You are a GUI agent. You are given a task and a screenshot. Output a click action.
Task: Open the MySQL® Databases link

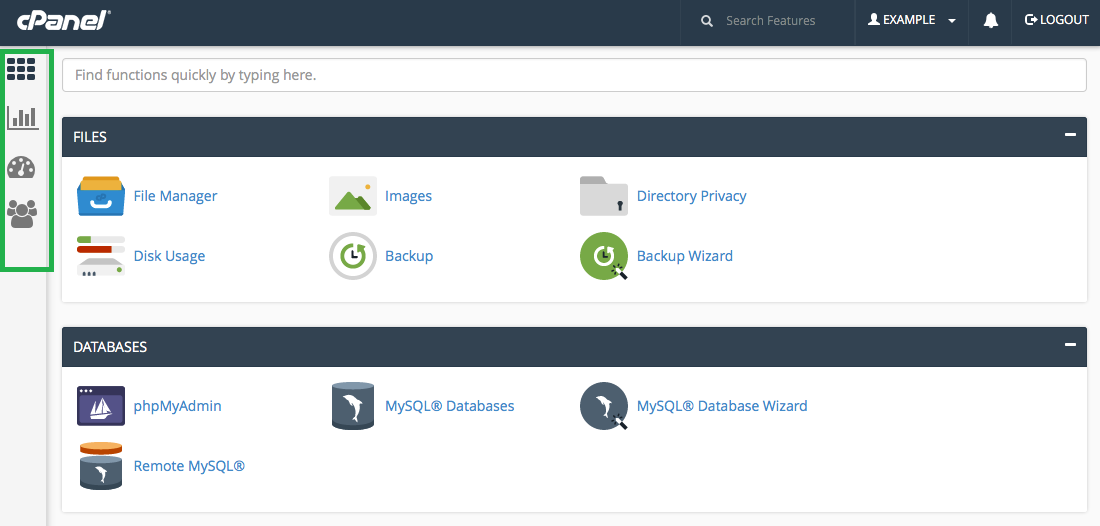click(x=450, y=406)
